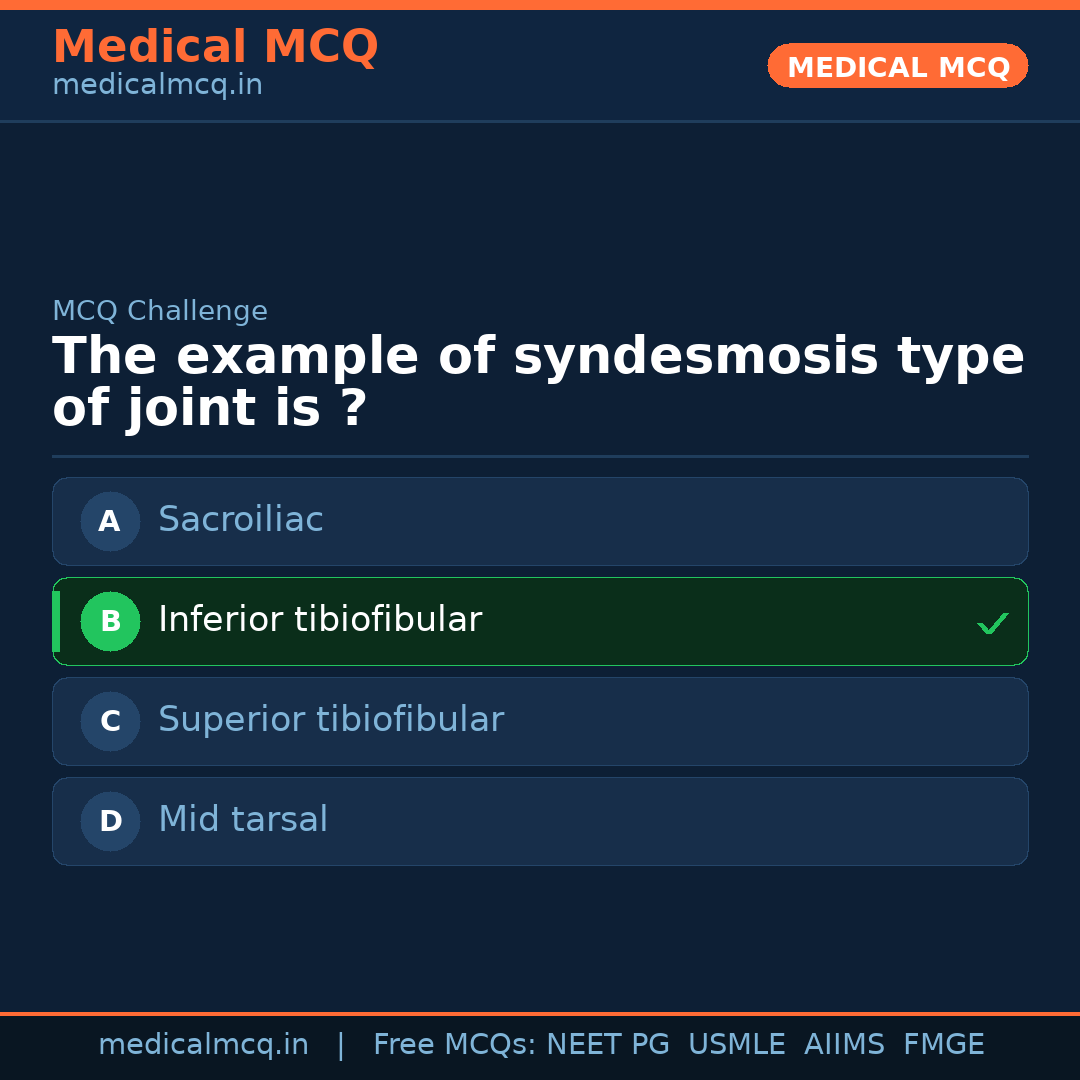Click the letter C circle badge
This screenshot has height=1080, width=1080.
pyautogui.click(x=110, y=721)
